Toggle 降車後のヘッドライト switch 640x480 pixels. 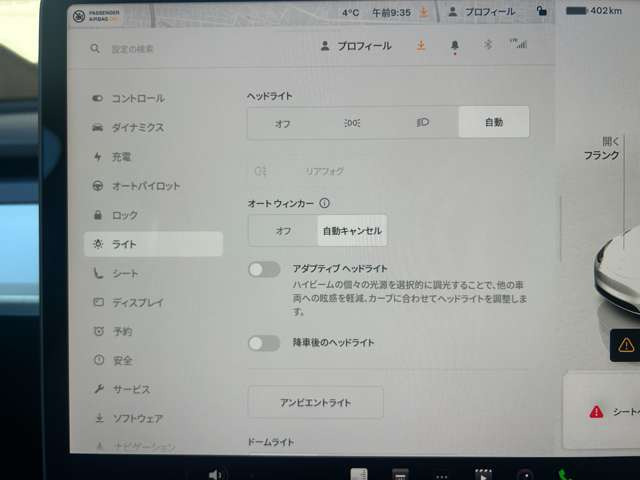(264, 343)
